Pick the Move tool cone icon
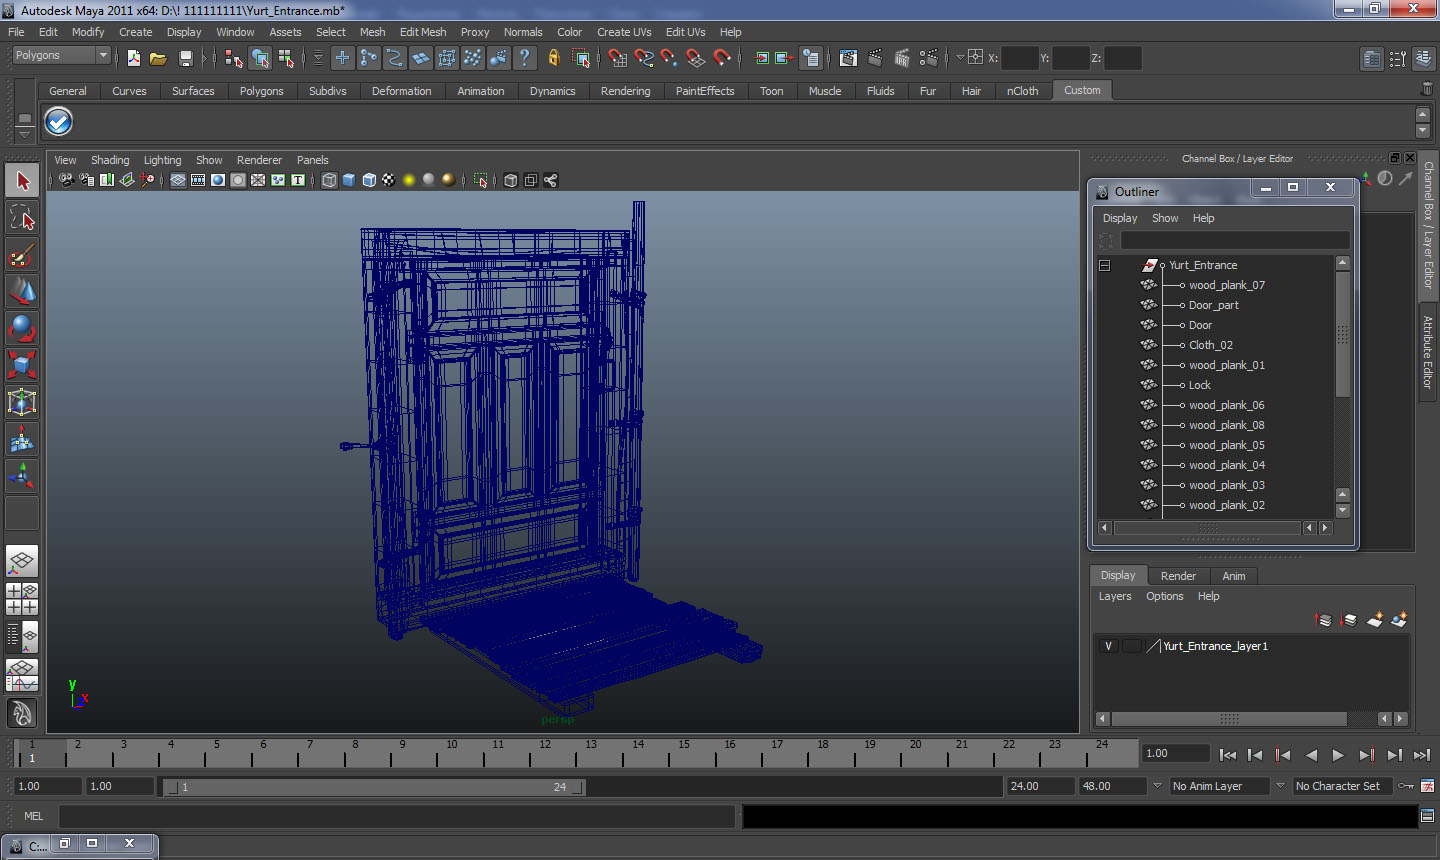1440x860 pixels. tap(22, 291)
